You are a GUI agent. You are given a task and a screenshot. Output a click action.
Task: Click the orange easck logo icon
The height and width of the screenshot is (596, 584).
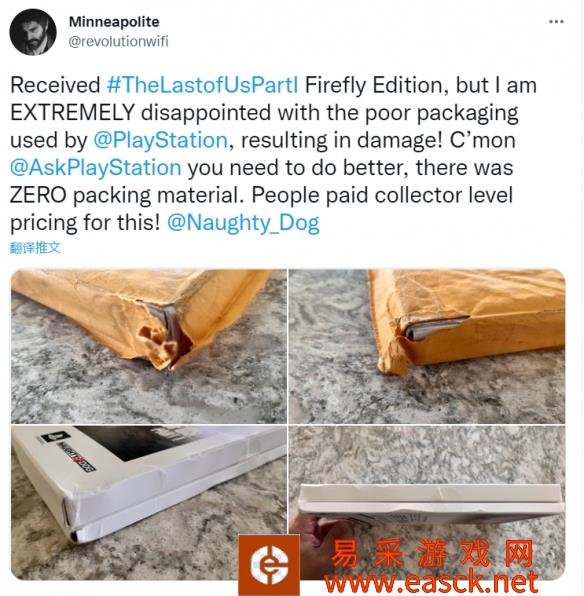(269, 564)
